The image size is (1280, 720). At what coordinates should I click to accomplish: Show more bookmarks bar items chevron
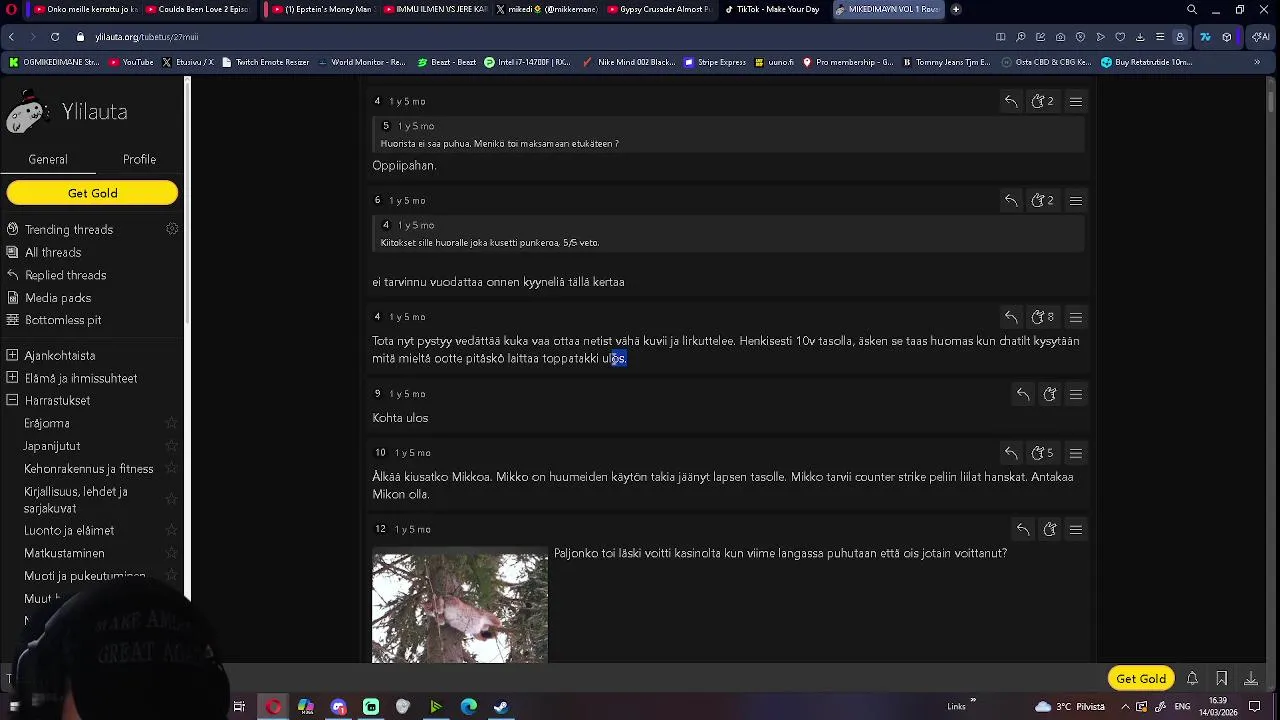(x=1257, y=62)
